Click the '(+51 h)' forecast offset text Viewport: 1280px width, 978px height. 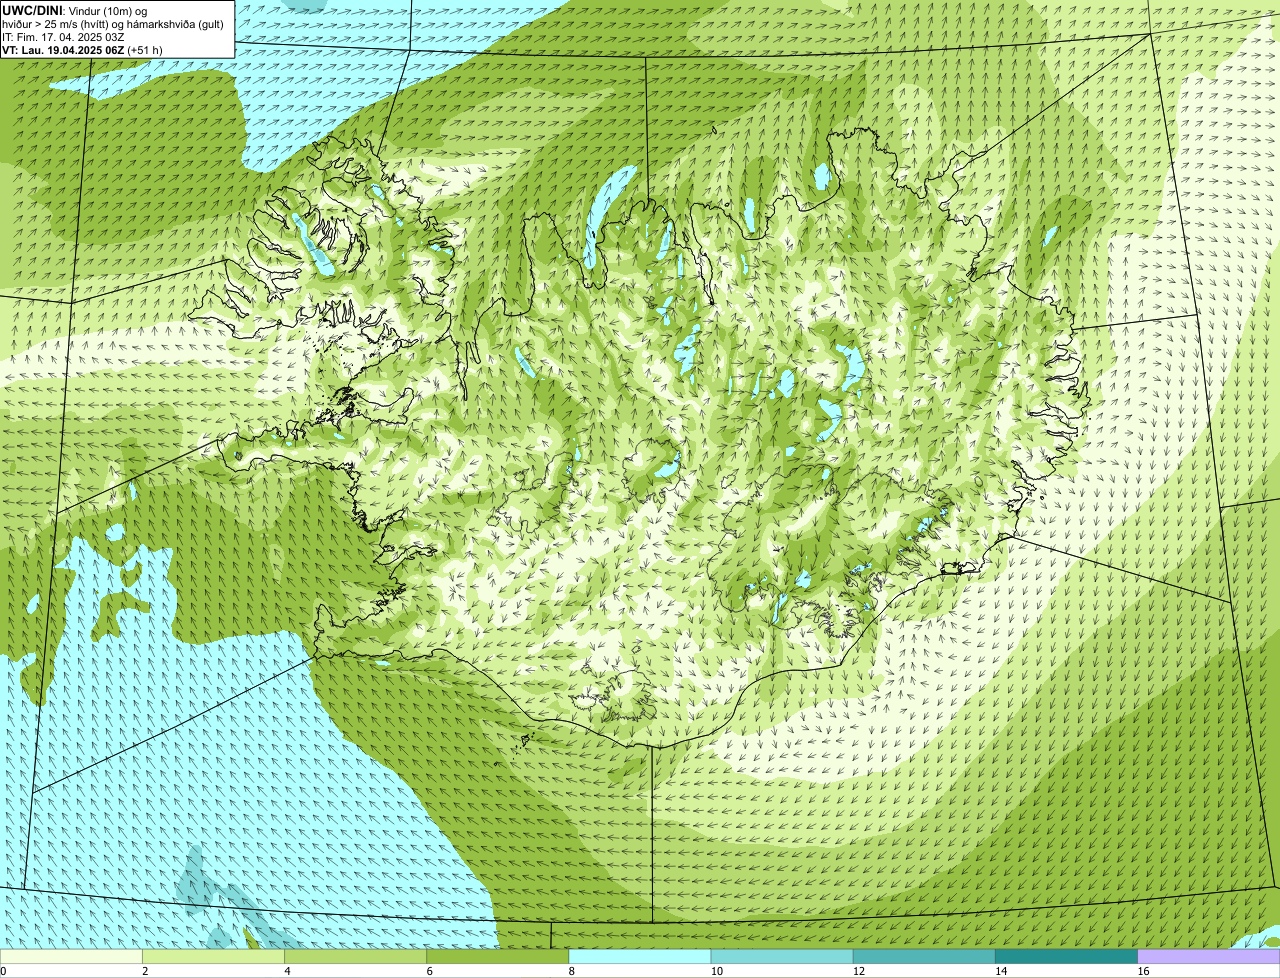pyautogui.click(x=145, y=49)
